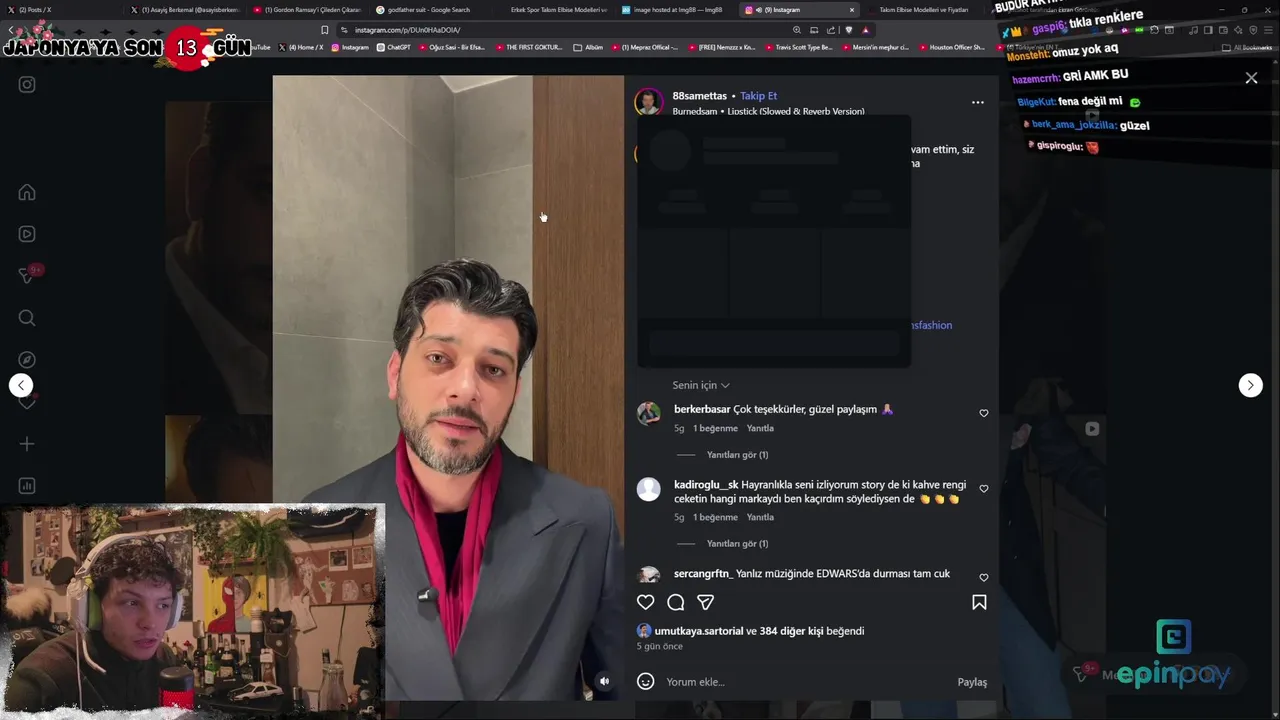Click the create new post plus icon
The width and height of the screenshot is (1280, 720).
pyautogui.click(x=27, y=444)
